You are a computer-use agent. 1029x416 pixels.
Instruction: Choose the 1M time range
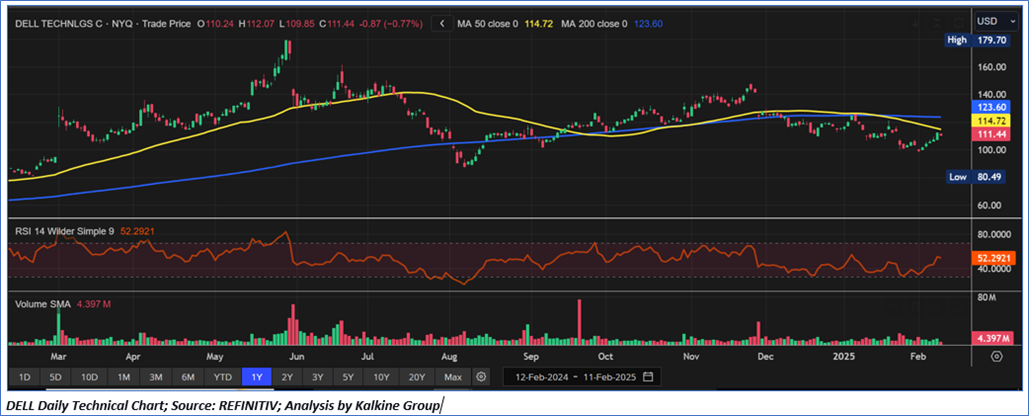coord(123,377)
